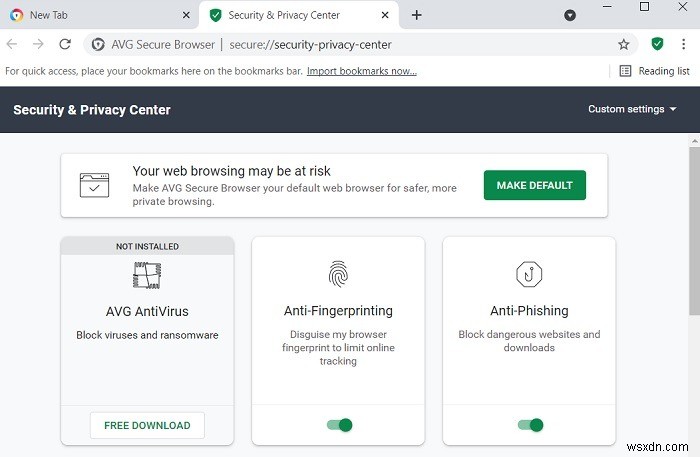Expand the Custom settings dropdown
Viewport: 700px width, 457px height.
pos(632,109)
